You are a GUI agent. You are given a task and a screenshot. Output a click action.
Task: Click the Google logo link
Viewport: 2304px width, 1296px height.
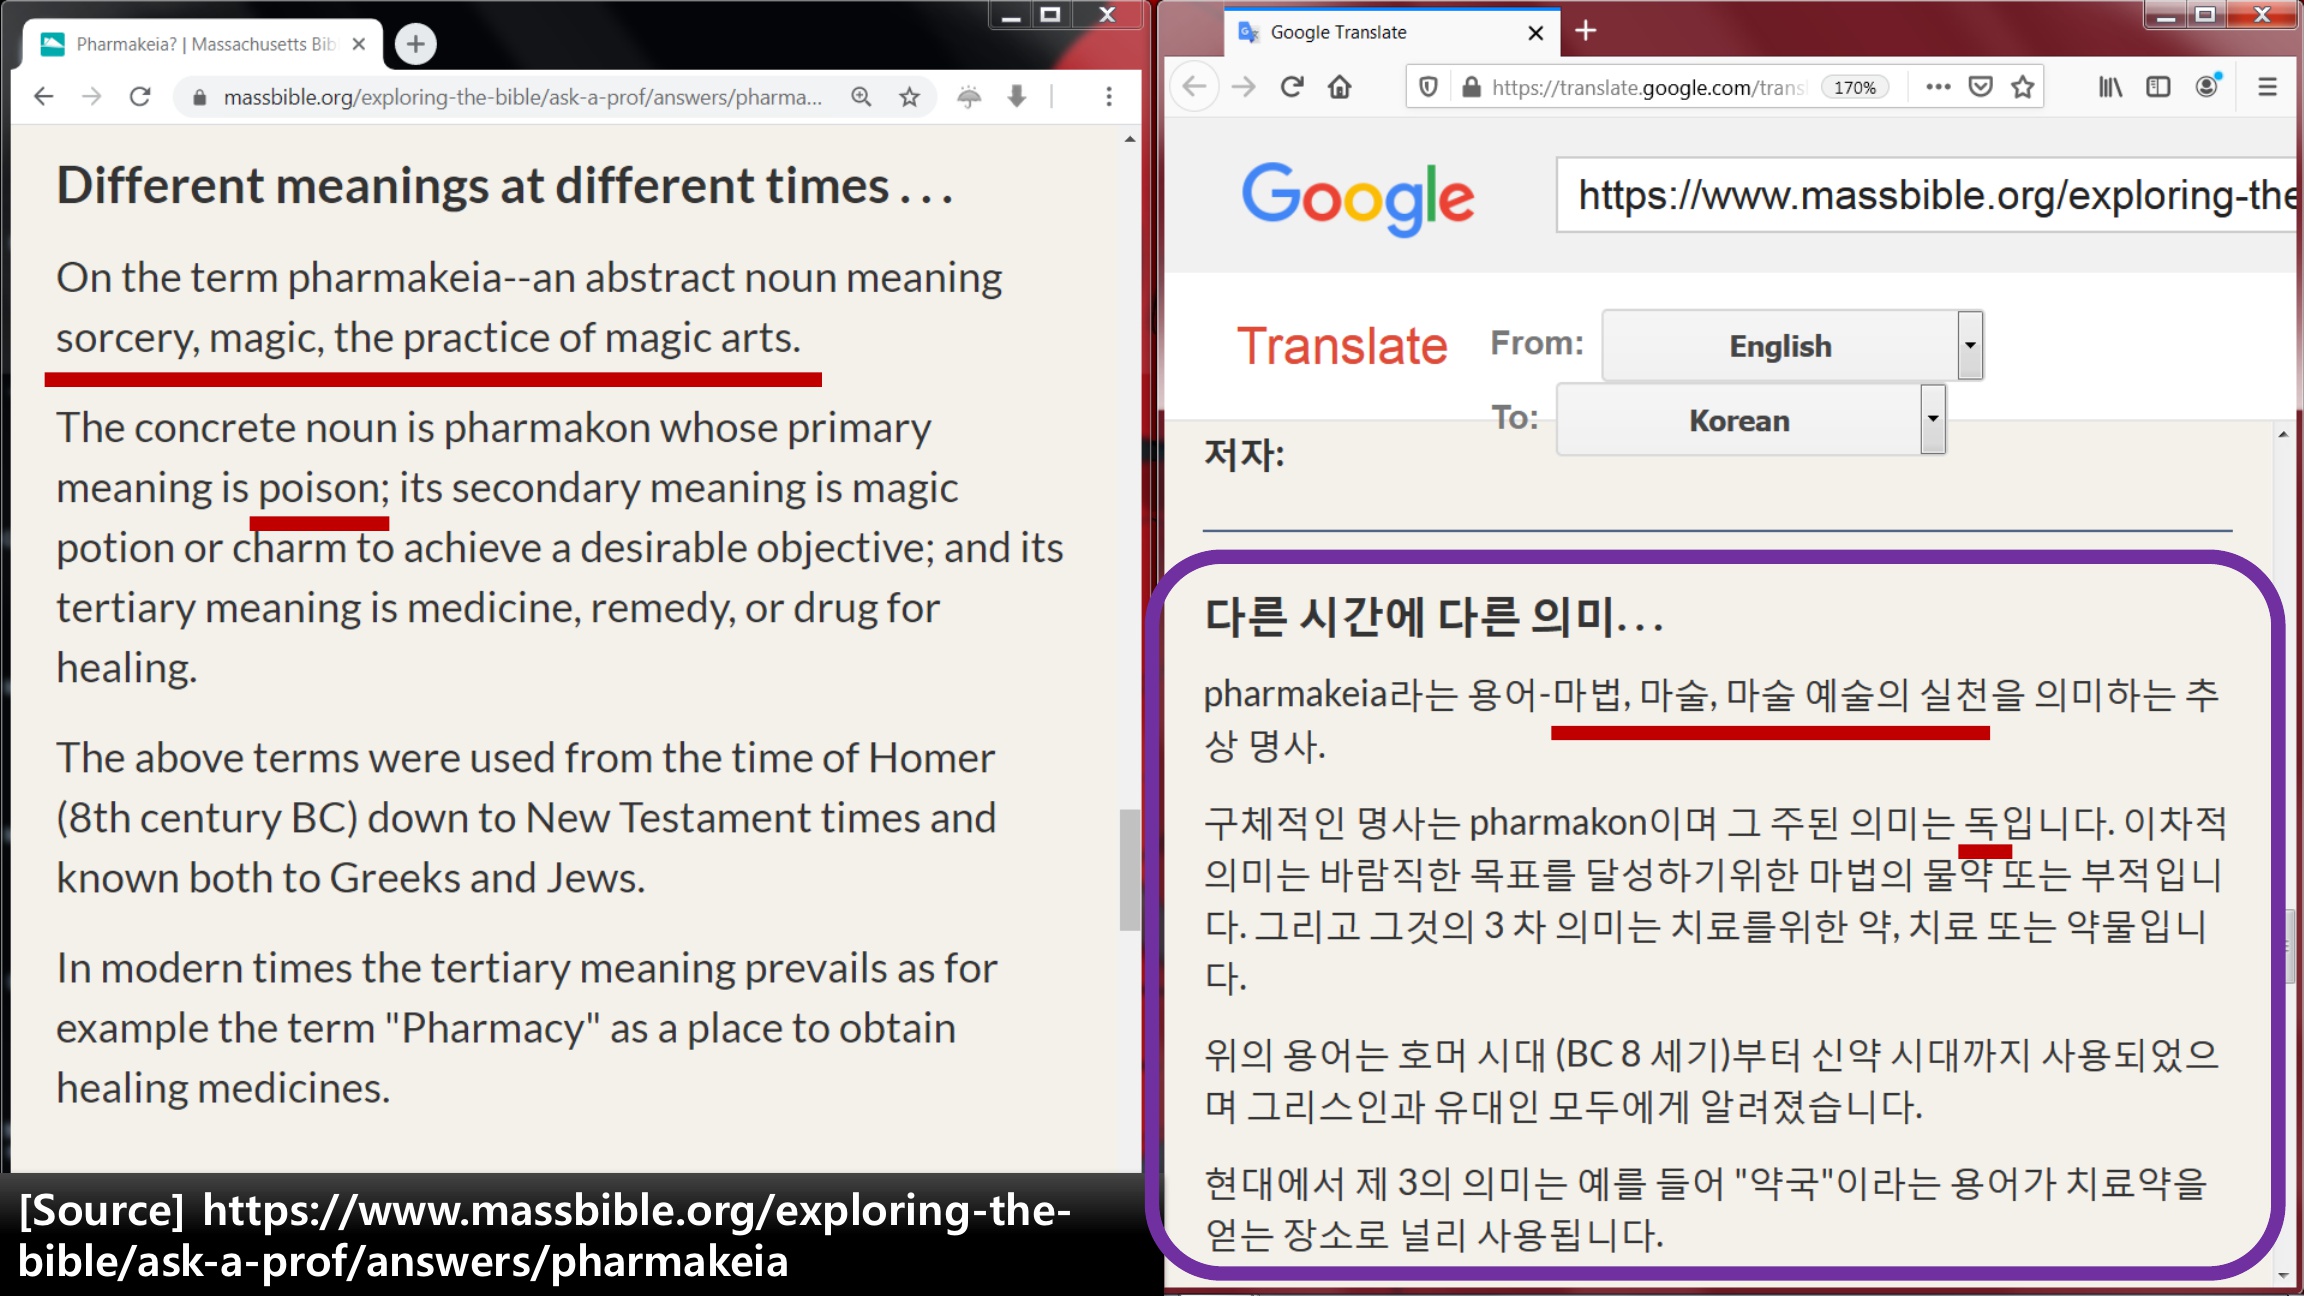pos(1356,197)
